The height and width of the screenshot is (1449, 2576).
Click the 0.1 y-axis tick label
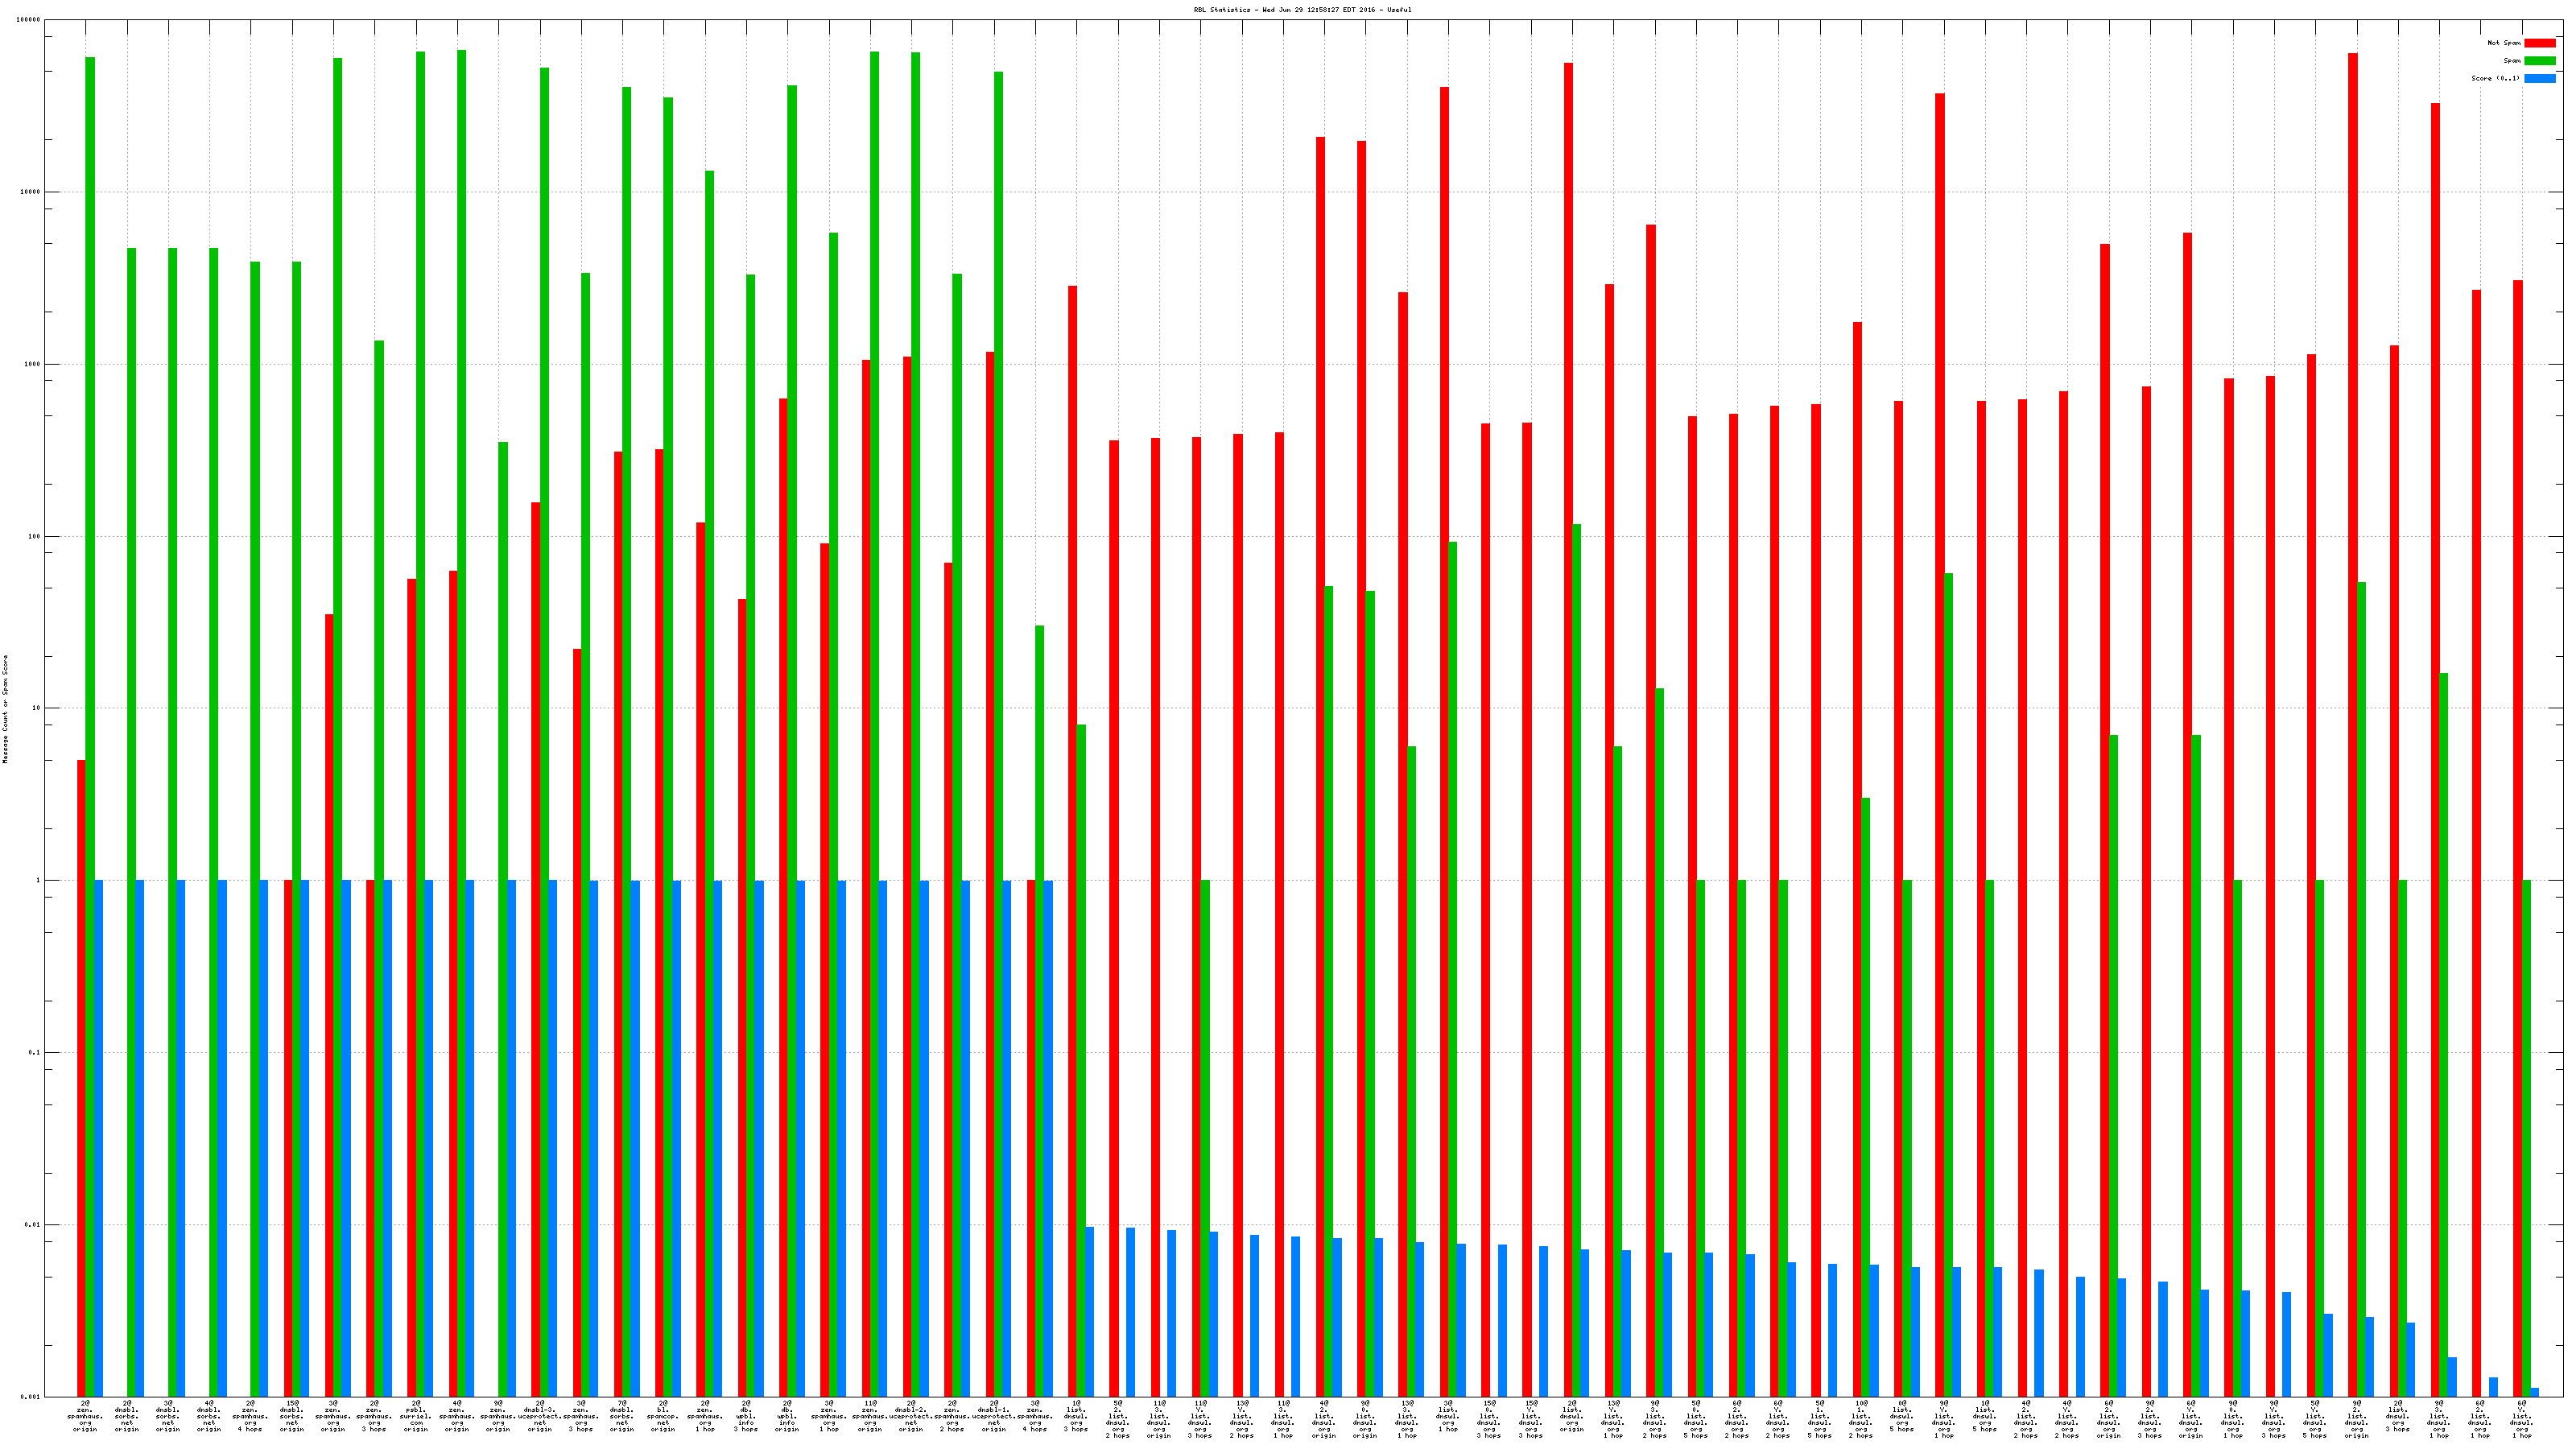[33, 1052]
